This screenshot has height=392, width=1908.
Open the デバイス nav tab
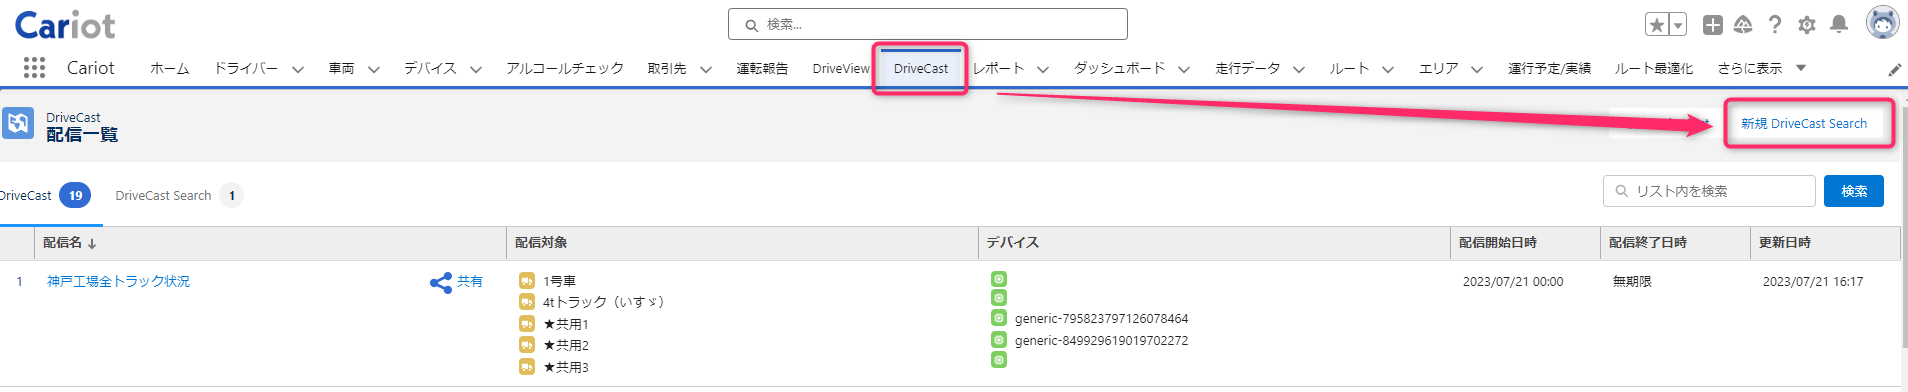[431, 68]
